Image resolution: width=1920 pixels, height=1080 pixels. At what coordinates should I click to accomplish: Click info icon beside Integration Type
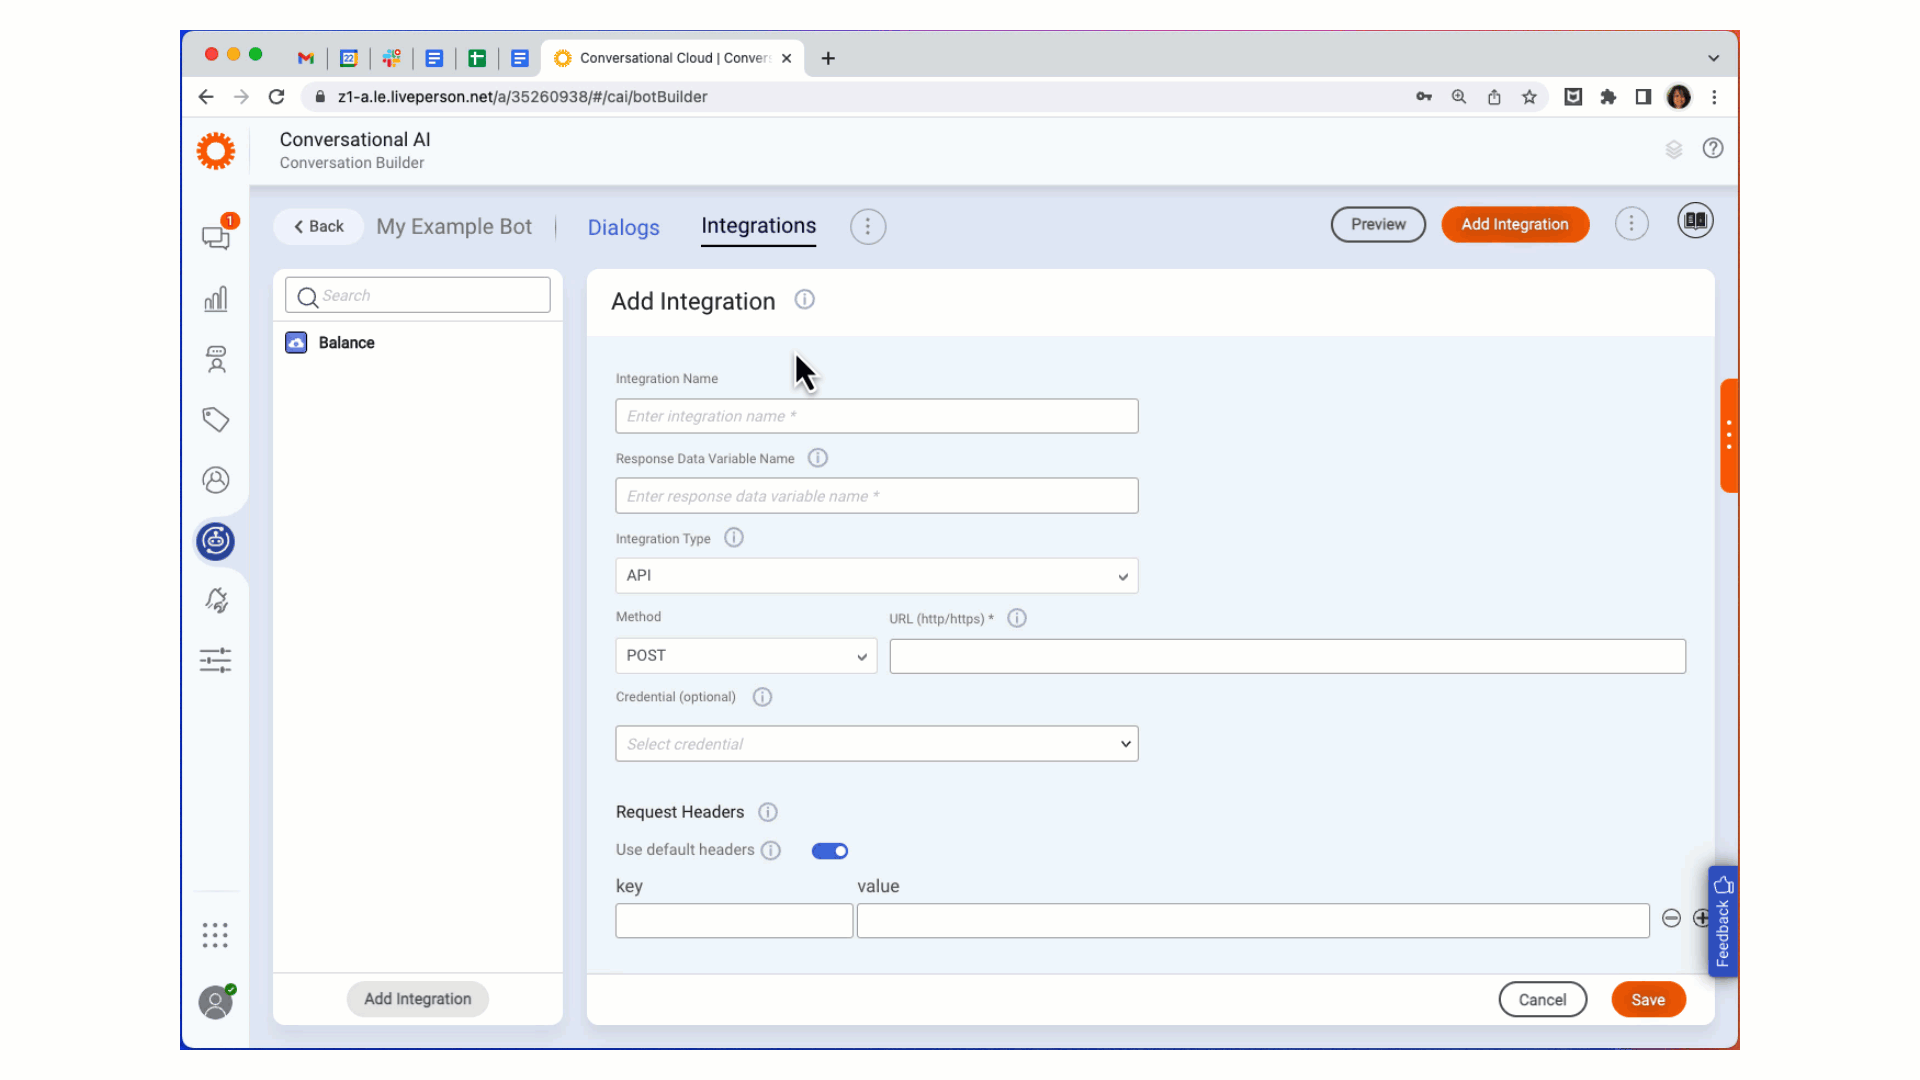click(x=734, y=538)
